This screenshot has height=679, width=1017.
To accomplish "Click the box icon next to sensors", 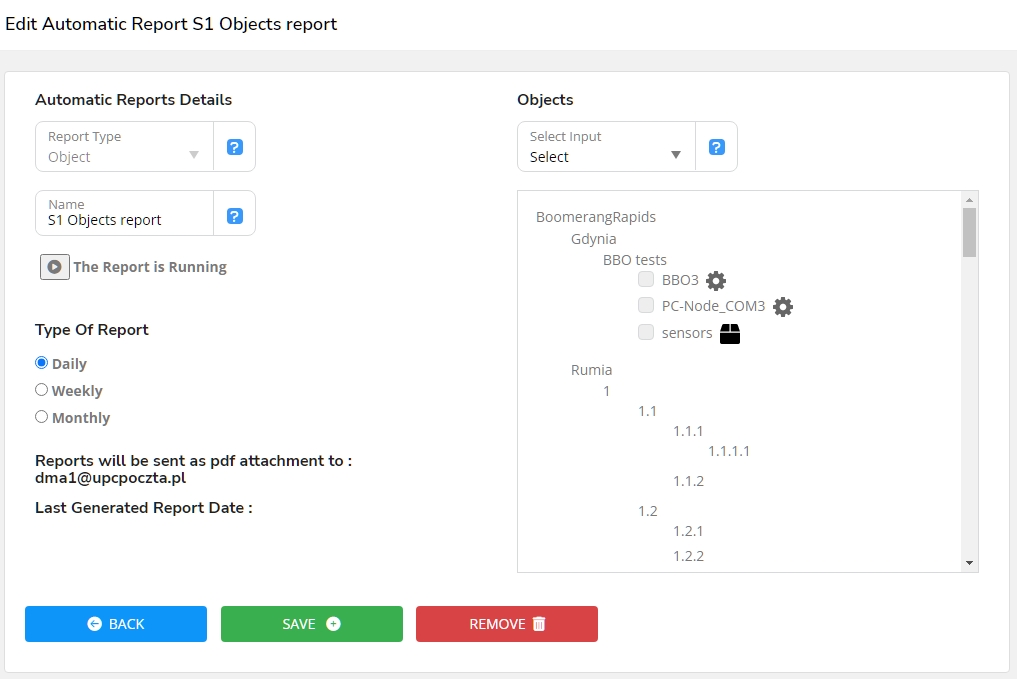I will (730, 334).
